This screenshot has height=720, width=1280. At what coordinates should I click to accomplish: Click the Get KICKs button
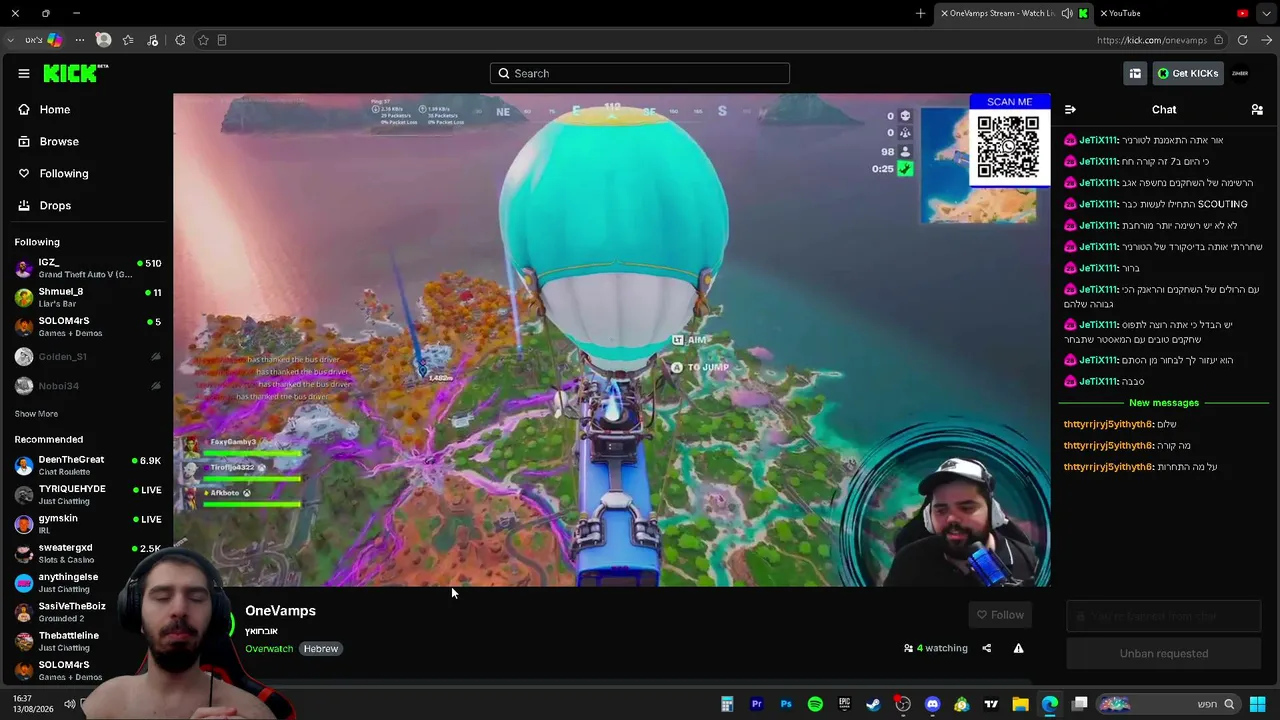[1188, 73]
